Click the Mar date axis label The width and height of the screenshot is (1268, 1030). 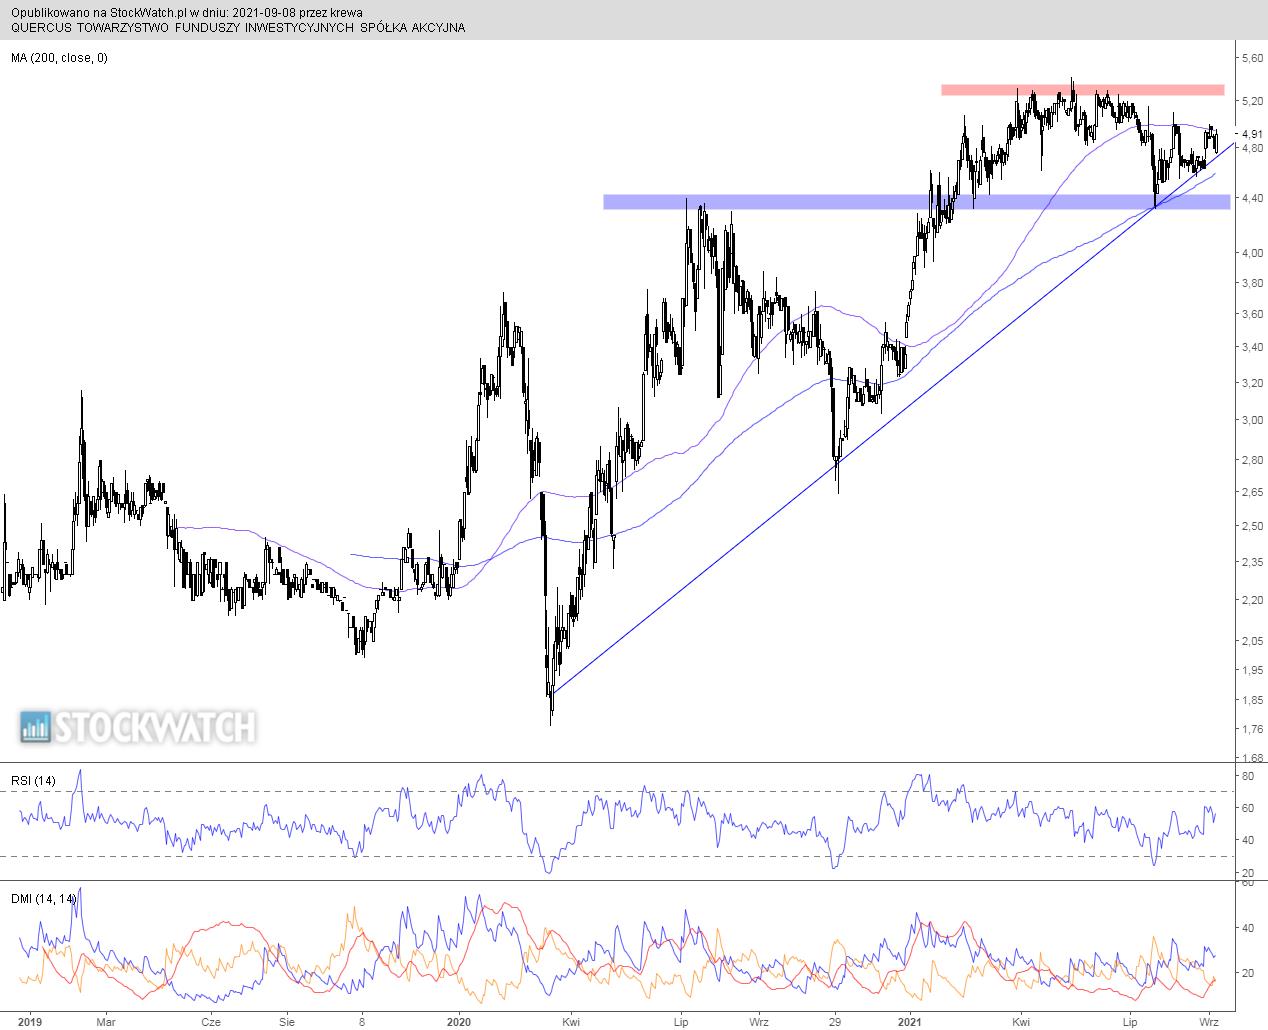pos(105,1022)
